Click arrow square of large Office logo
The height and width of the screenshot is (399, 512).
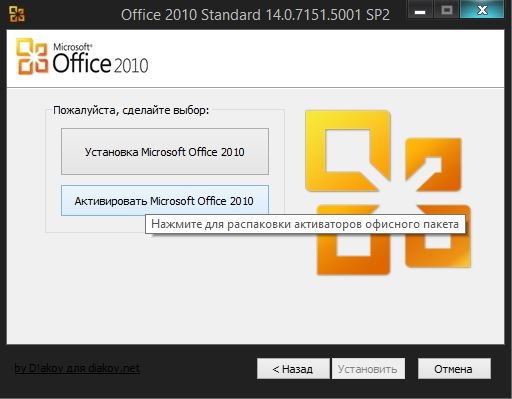point(433,164)
